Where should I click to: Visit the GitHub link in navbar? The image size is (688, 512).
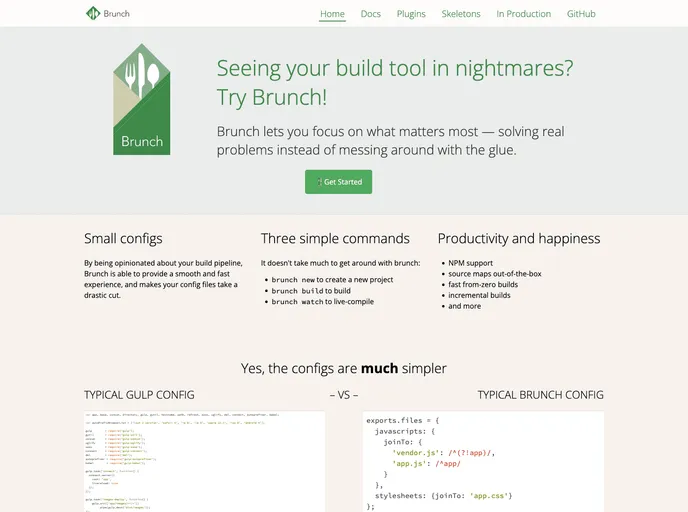point(581,14)
